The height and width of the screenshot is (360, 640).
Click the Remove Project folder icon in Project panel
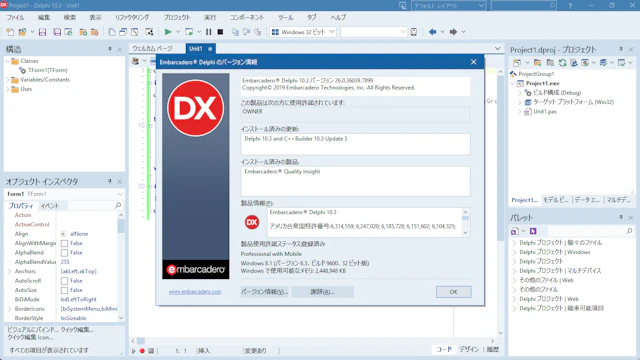tap(550, 62)
